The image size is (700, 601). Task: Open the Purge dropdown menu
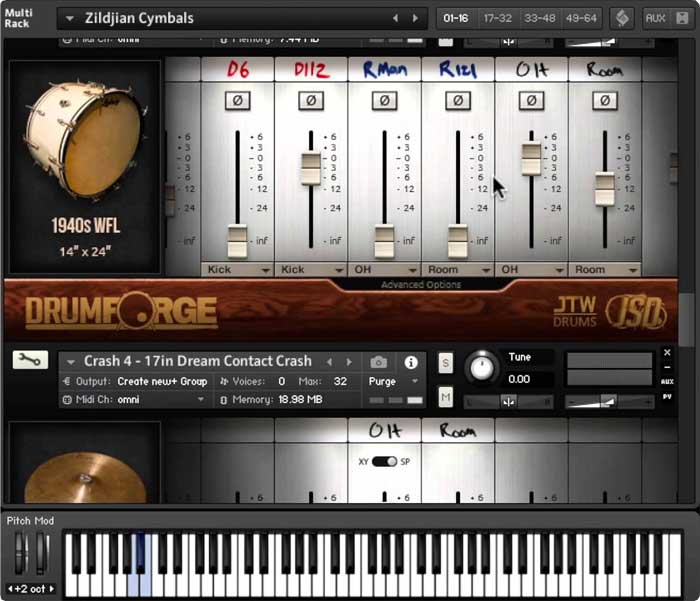(x=393, y=381)
